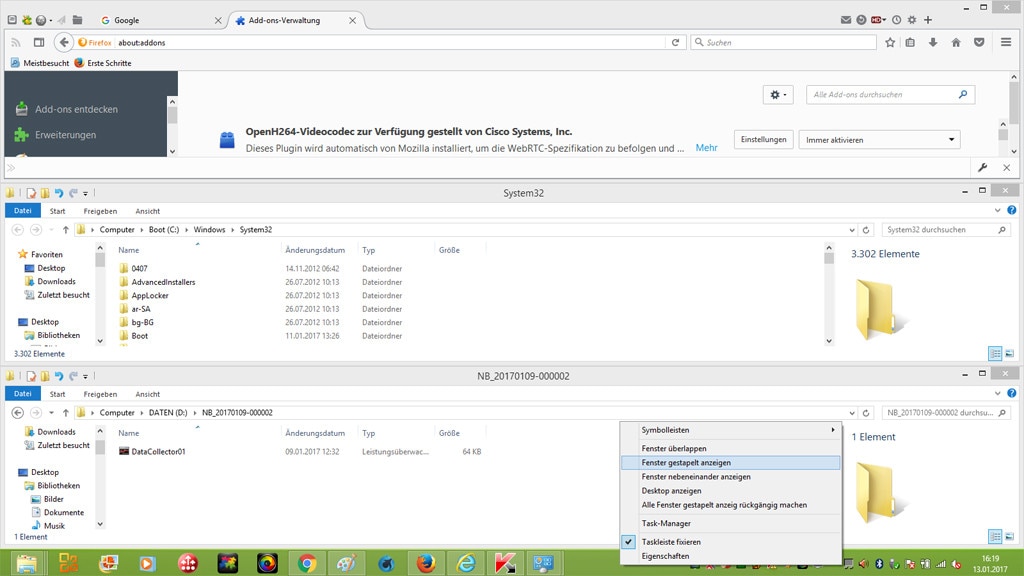Image resolution: width=1024 pixels, height=576 pixels.
Task: Reload the about:addons page
Action: coord(675,42)
